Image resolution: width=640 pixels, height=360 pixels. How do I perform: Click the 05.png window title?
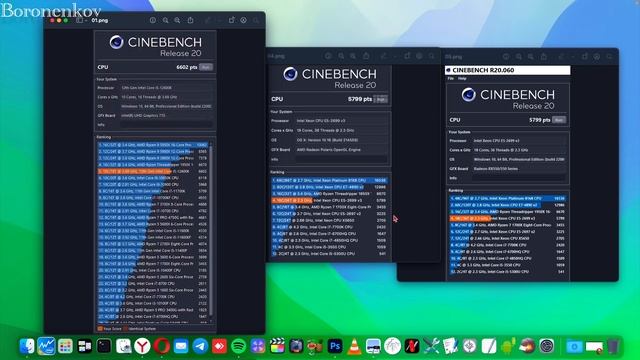tap(453, 57)
